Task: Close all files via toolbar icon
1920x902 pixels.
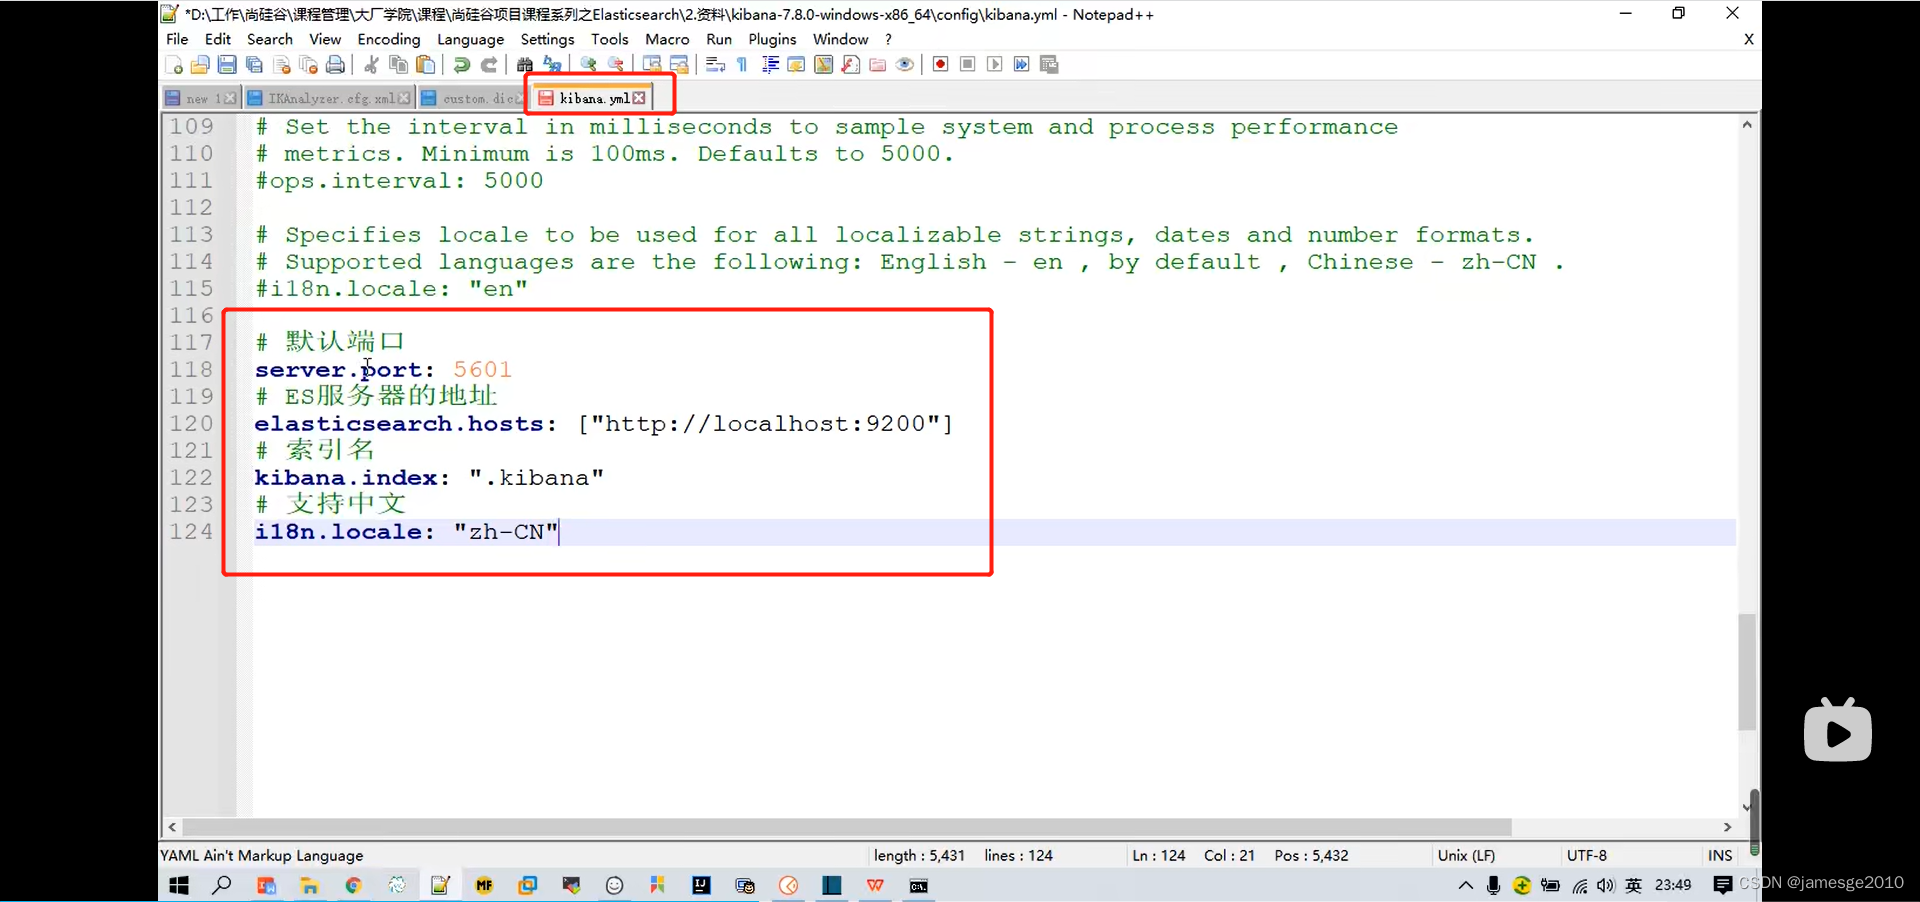Action: [x=309, y=65]
